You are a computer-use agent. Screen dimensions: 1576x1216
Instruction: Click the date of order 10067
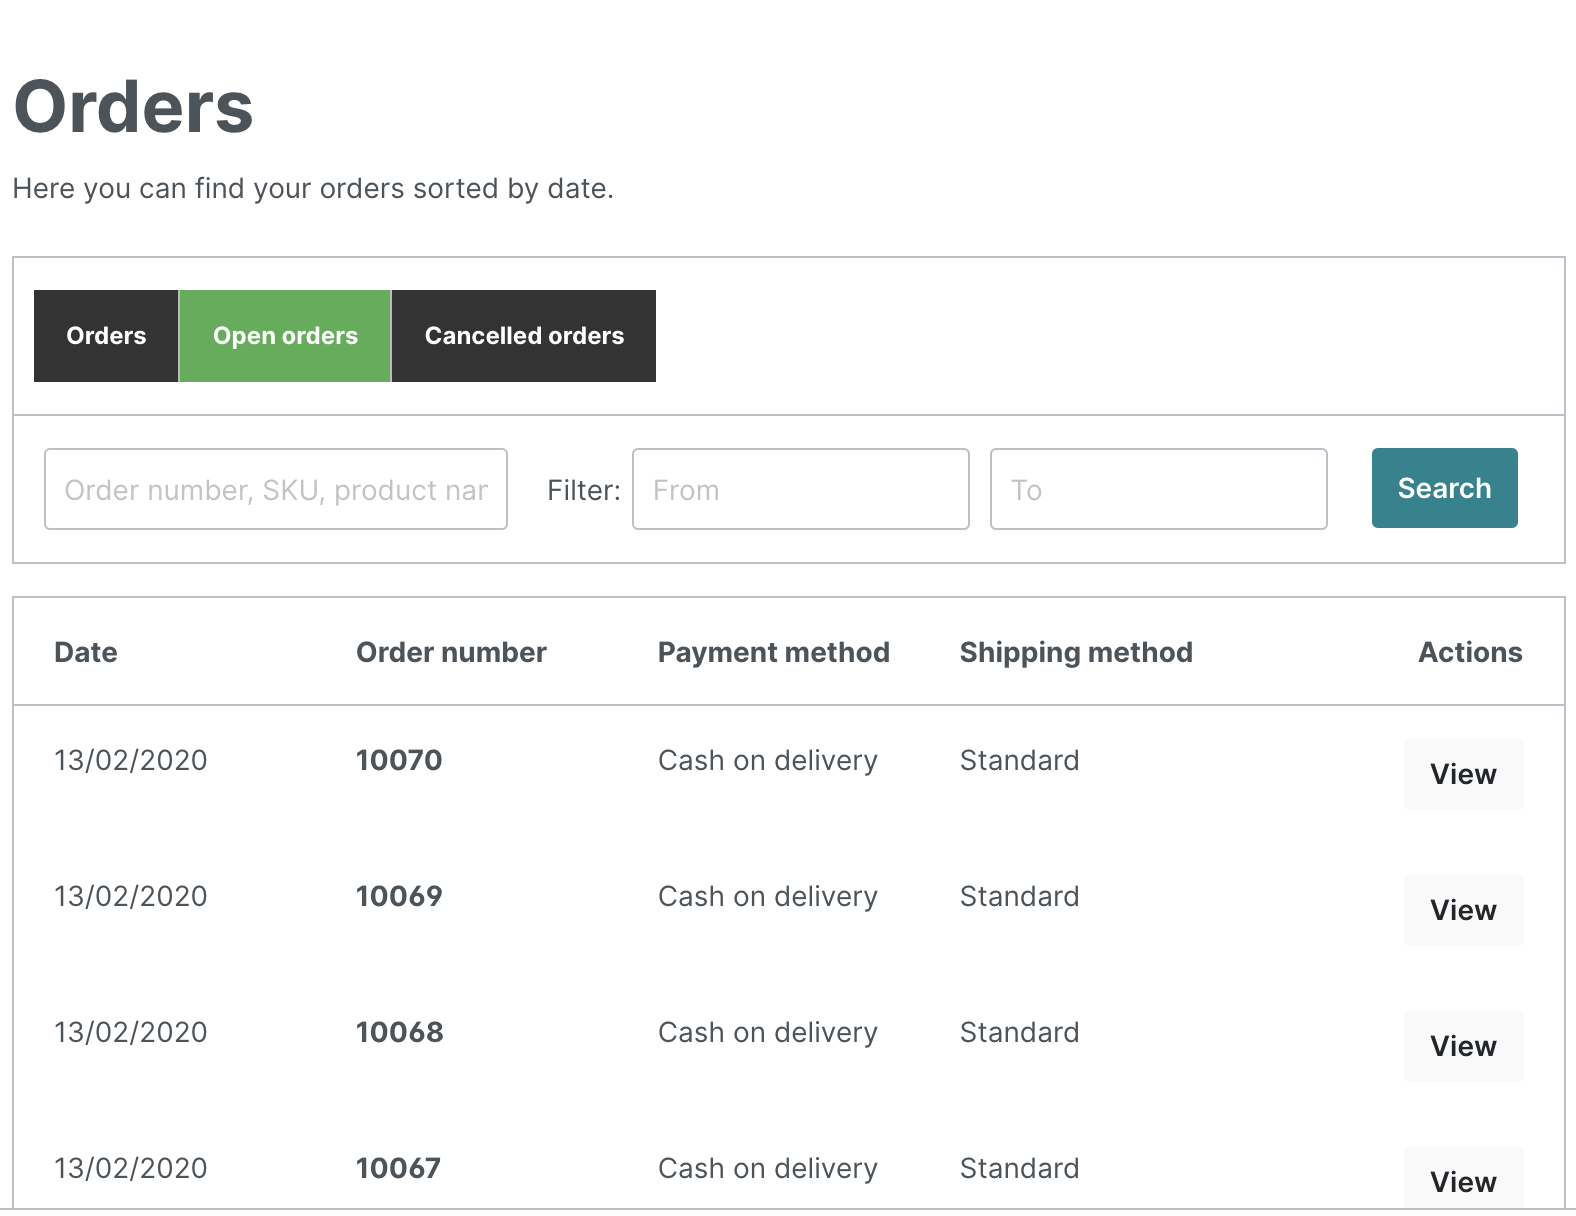pyautogui.click(x=131, y=1168)
